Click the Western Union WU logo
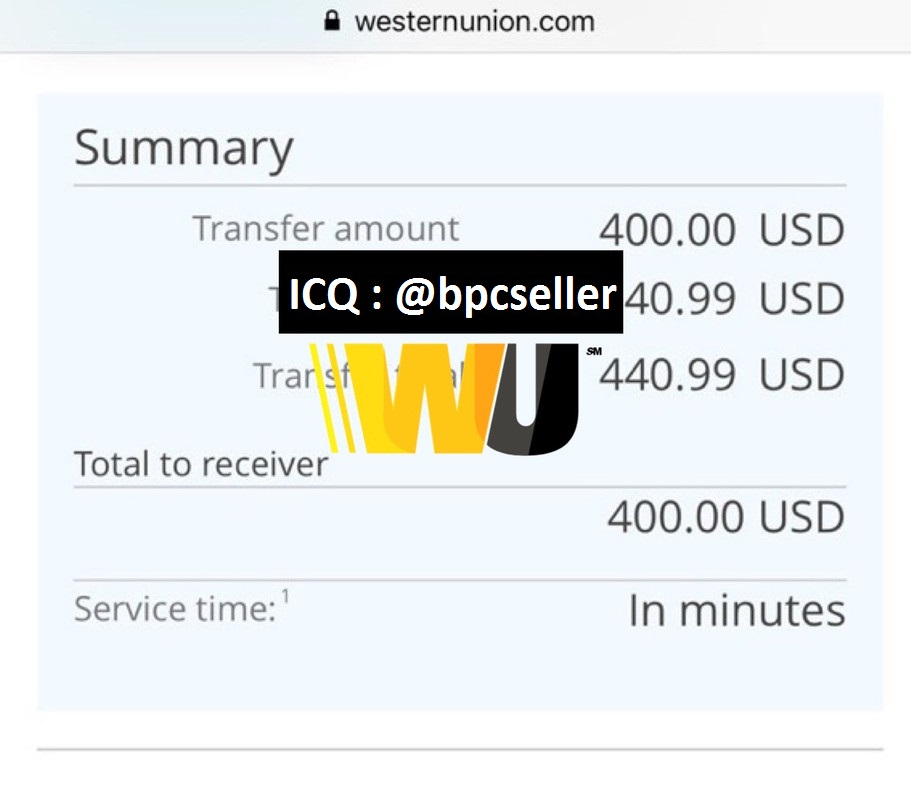The image size is (911, 800). [x=444, y=398]
